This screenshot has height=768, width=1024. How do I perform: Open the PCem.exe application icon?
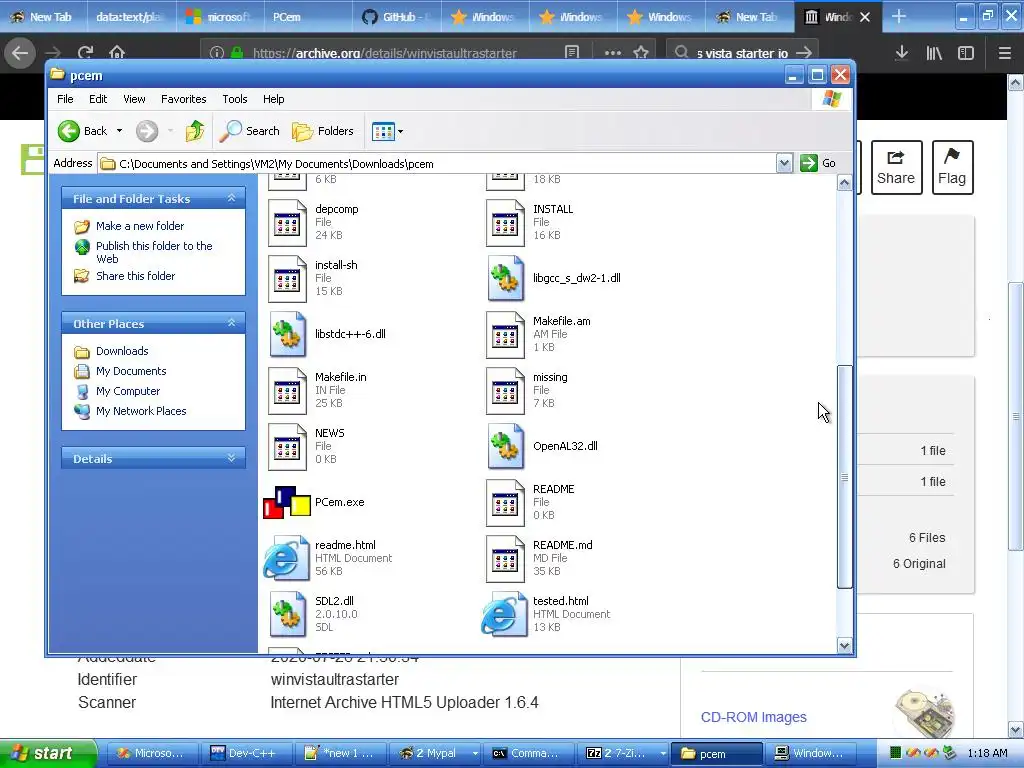(x=287, y=502)
